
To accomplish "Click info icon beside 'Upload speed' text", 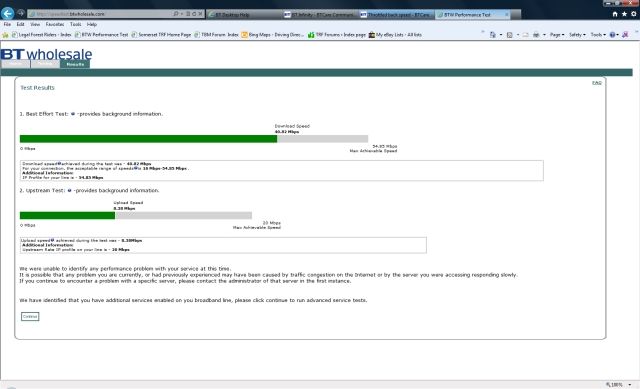I will point(52,240).
